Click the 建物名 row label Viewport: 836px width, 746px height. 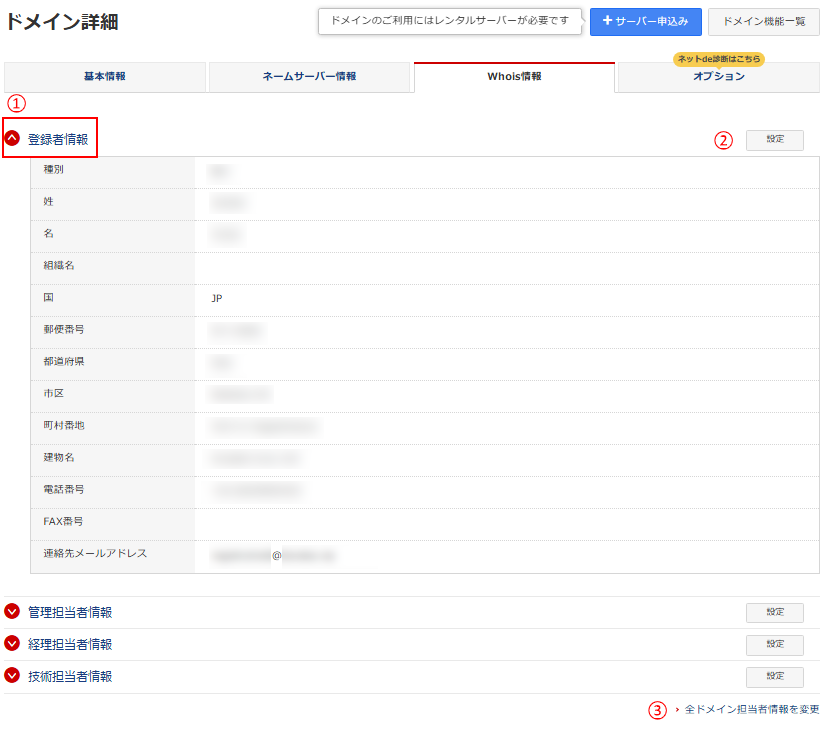coord(59,458)
